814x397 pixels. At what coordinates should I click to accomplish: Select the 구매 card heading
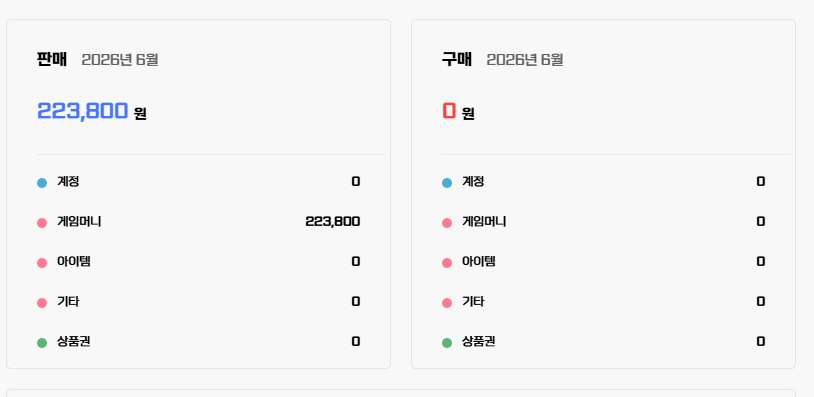[457, 59]
